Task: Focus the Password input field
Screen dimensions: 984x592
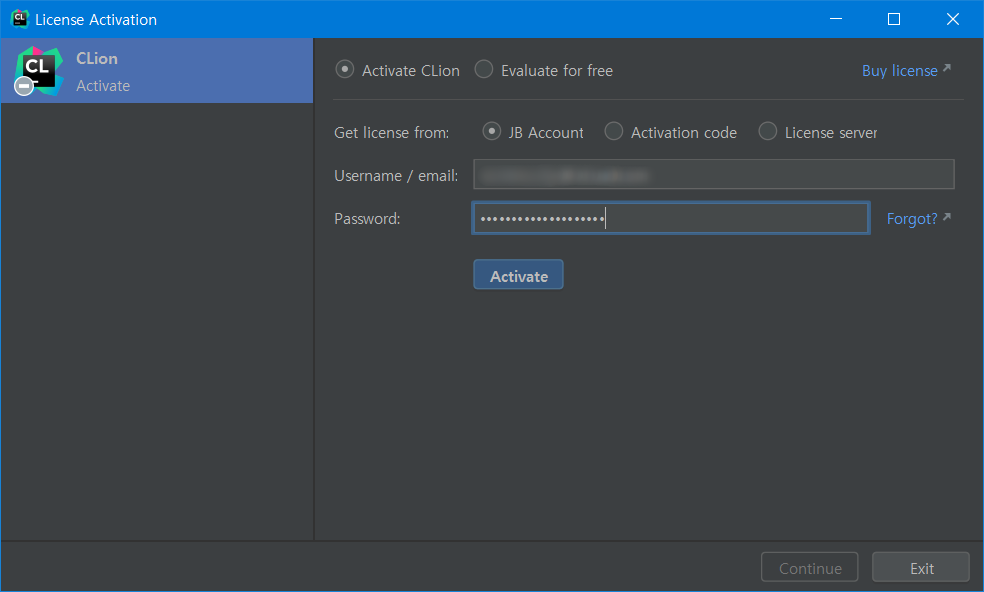Action: click(x=671, y=218)
